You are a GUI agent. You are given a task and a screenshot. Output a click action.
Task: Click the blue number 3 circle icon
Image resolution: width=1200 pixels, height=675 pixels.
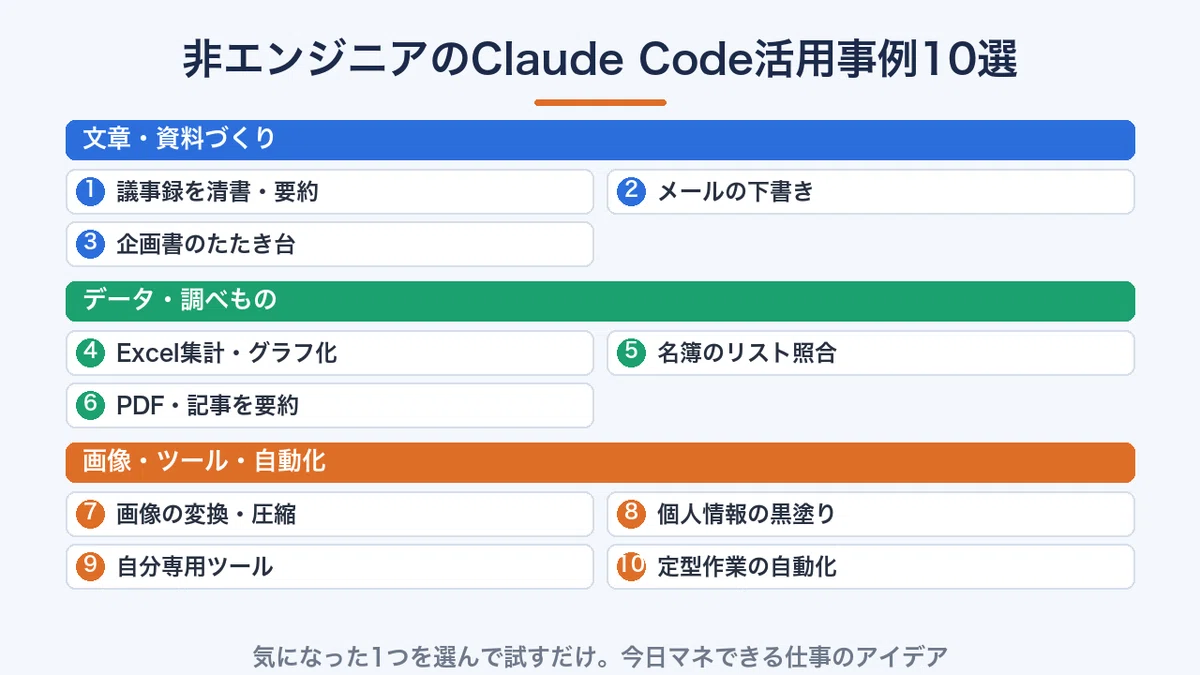click(90, 244)
